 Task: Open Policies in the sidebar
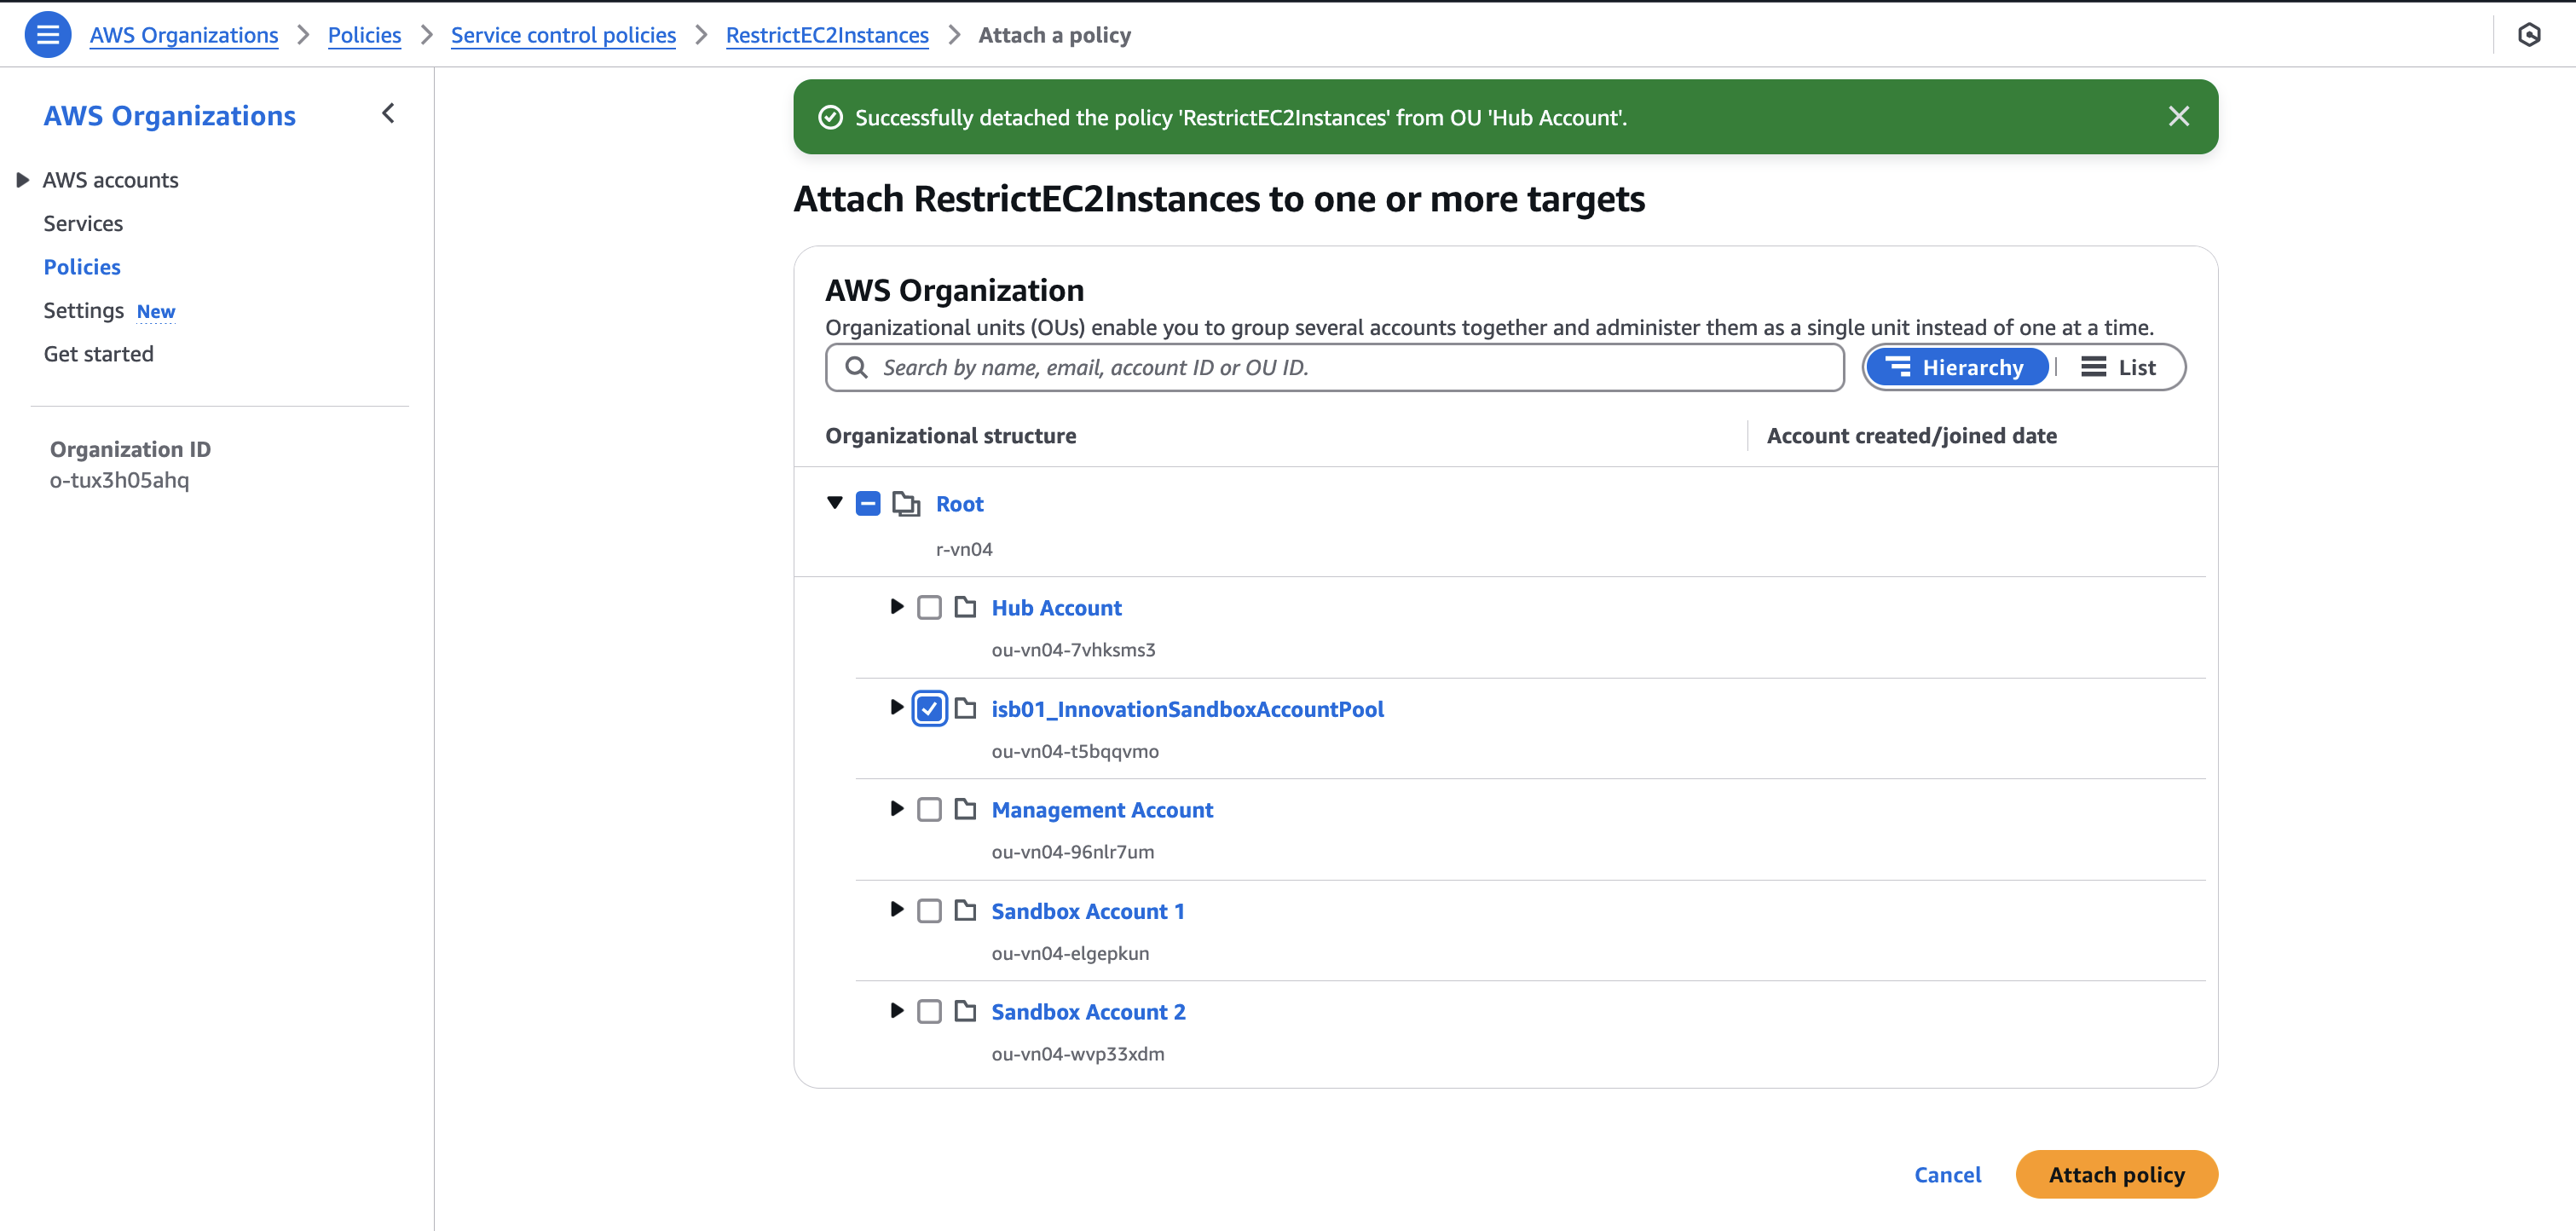(x=82, y=267)
